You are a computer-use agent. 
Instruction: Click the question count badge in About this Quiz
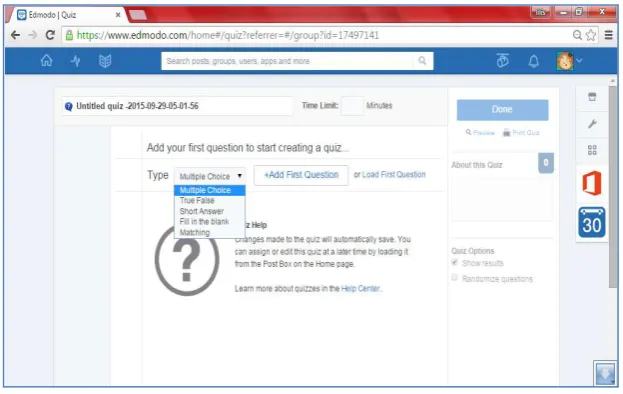click(546, 163)
